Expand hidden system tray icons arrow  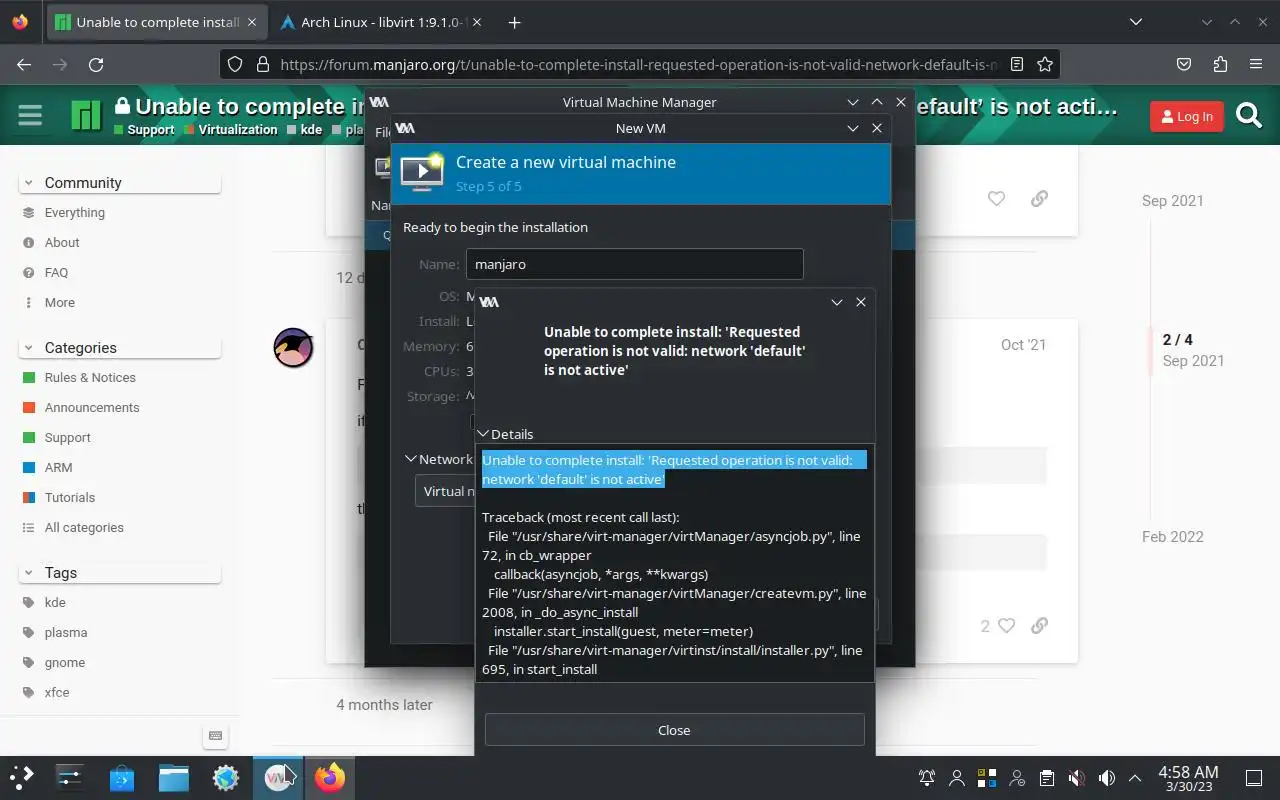[x=1135, y=778]
